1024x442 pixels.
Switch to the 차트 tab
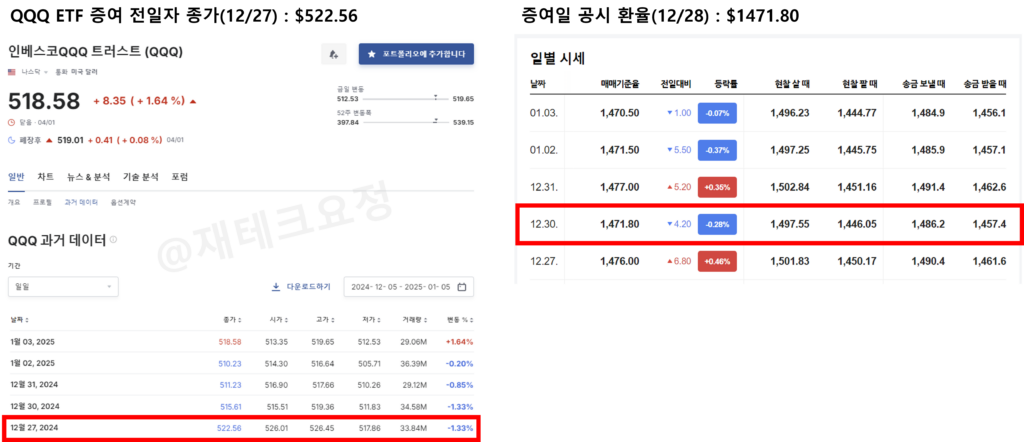(46, 177)
